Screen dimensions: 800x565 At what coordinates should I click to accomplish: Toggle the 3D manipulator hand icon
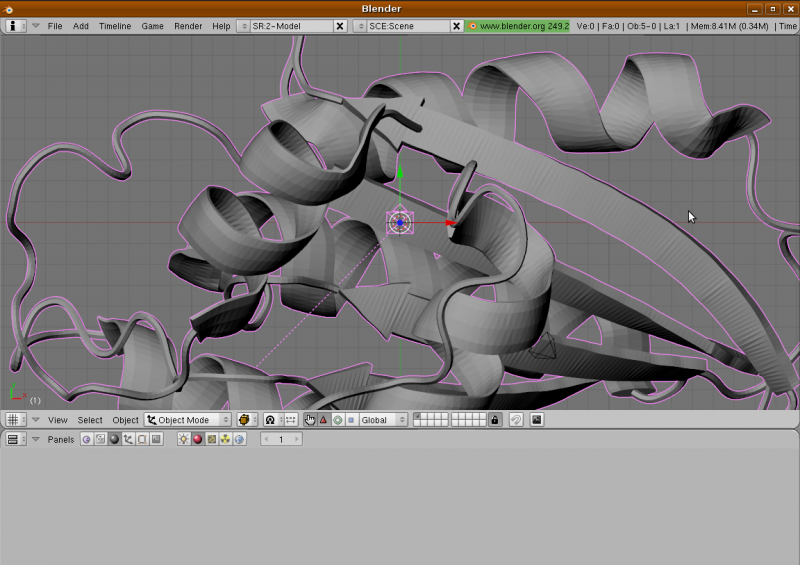310,420
